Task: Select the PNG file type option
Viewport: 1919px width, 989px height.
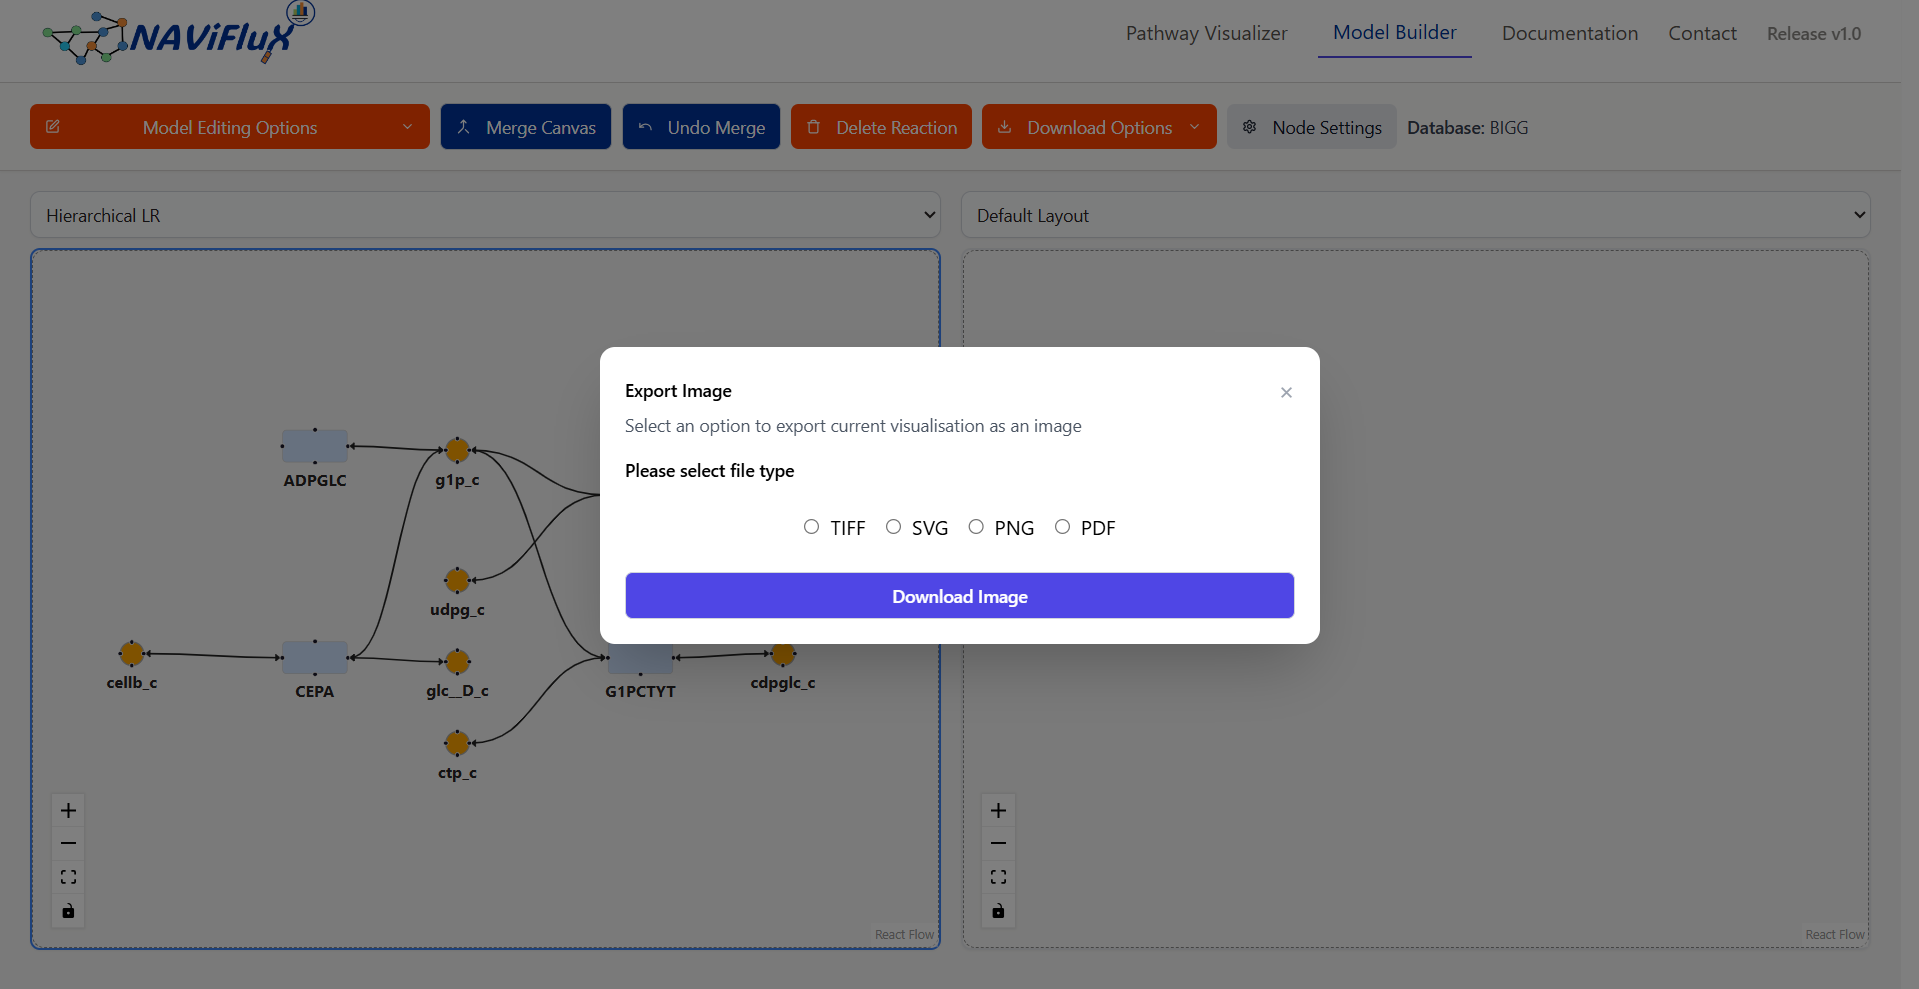Action: point(976,526)
